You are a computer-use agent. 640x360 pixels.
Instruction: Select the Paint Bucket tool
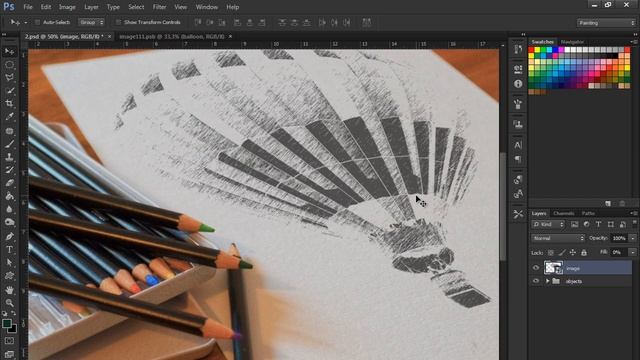click(x=9, y=196)
